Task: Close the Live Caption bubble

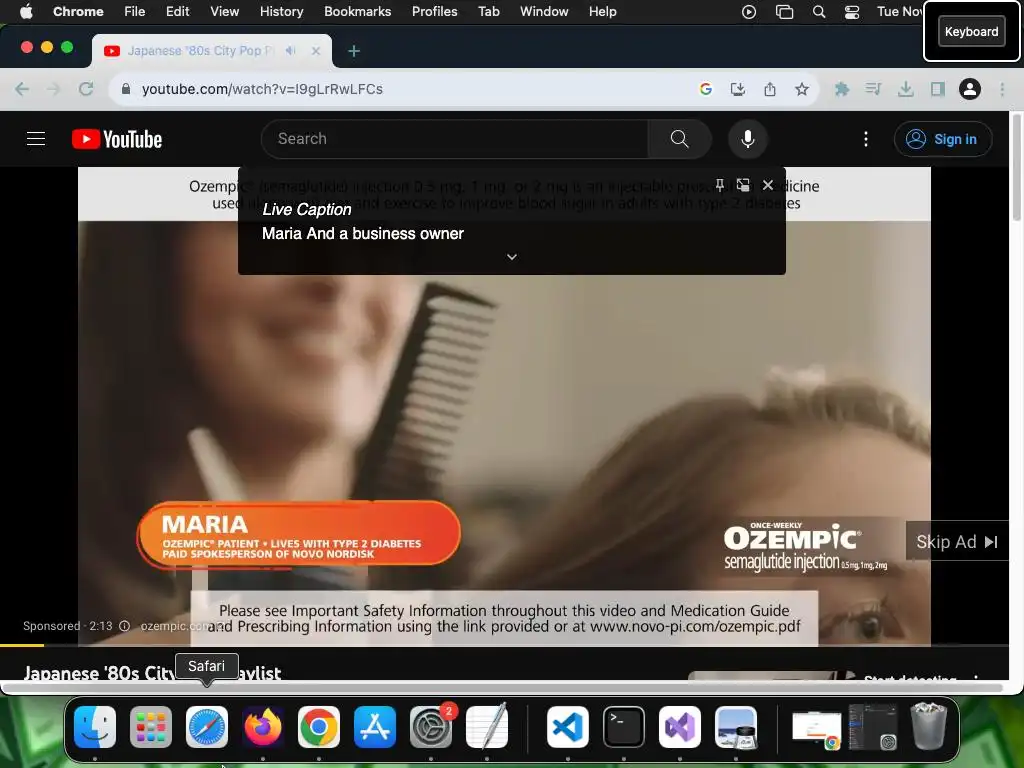Action: [x=768, y=185]
